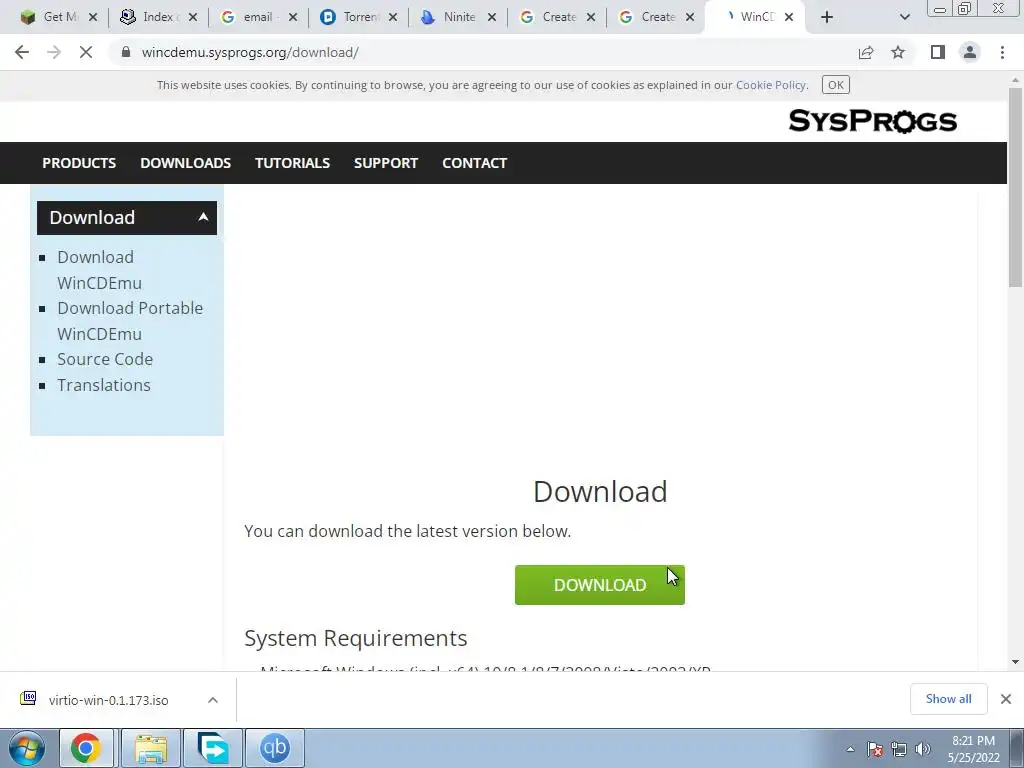Open downloaded virtio-win-0.1.173.iso file
This screenshot has height=768, width=1024.
tap(108, 700)
